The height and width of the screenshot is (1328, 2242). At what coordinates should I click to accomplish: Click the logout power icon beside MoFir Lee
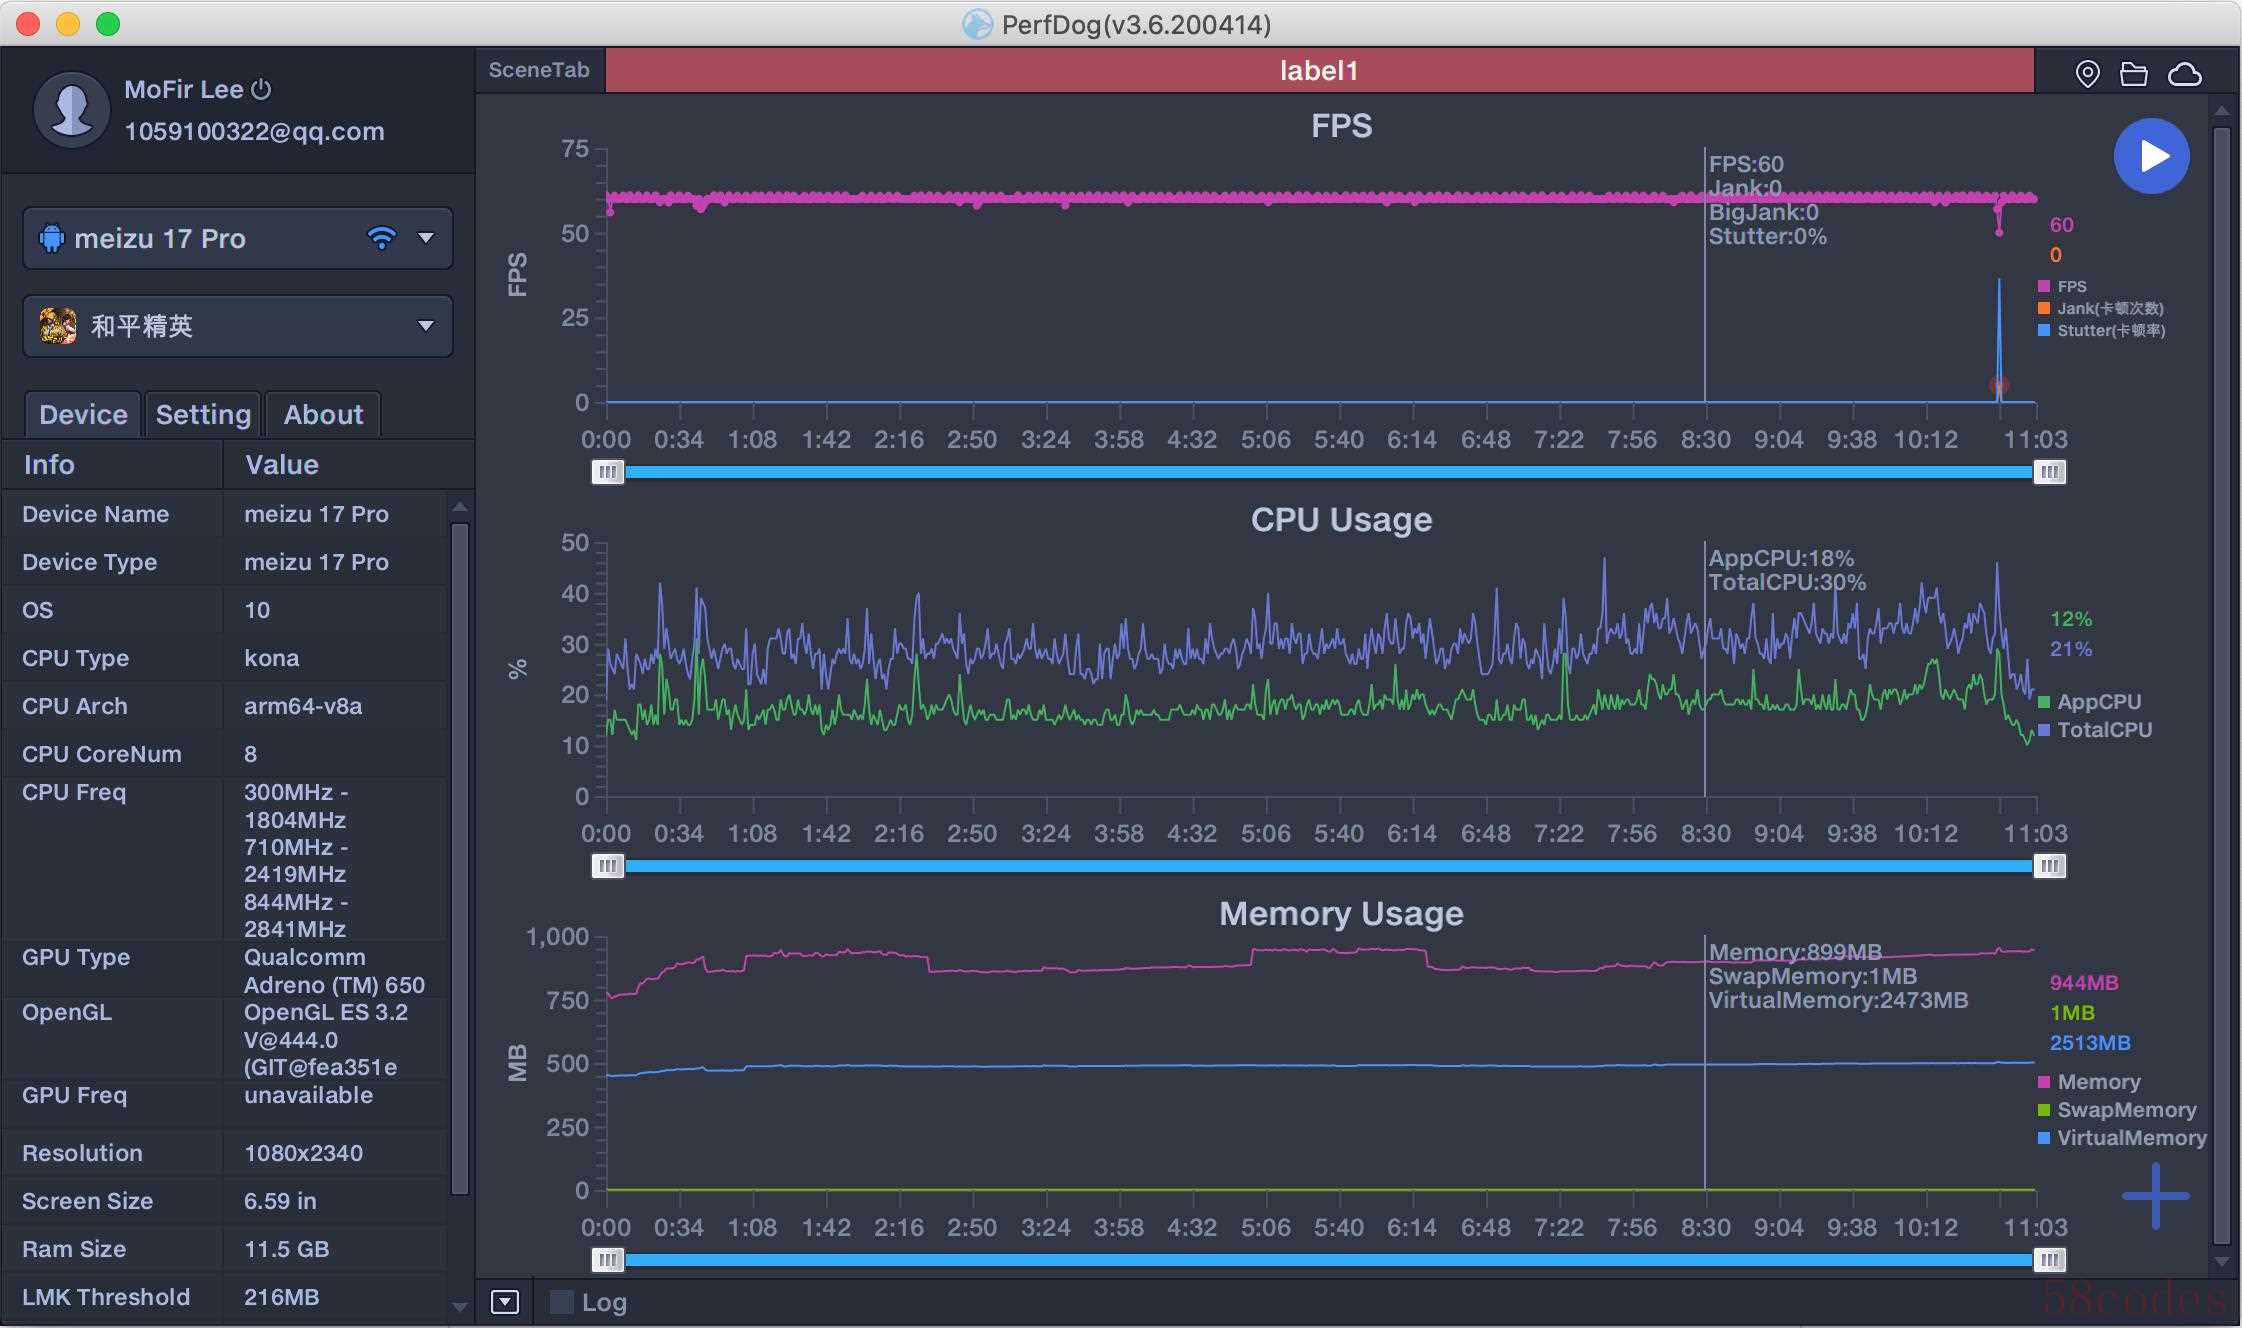pos(261,89)
